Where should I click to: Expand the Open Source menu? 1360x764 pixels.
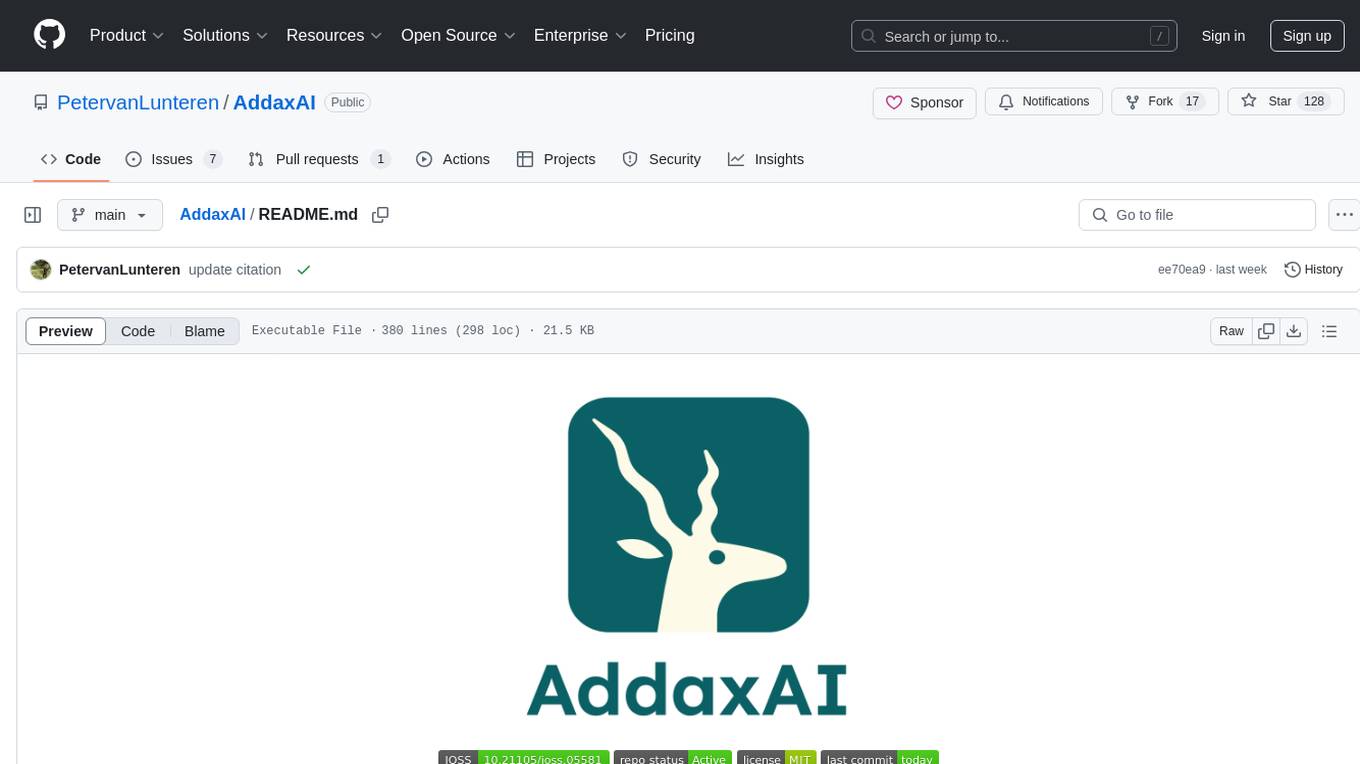click(458, 35)
